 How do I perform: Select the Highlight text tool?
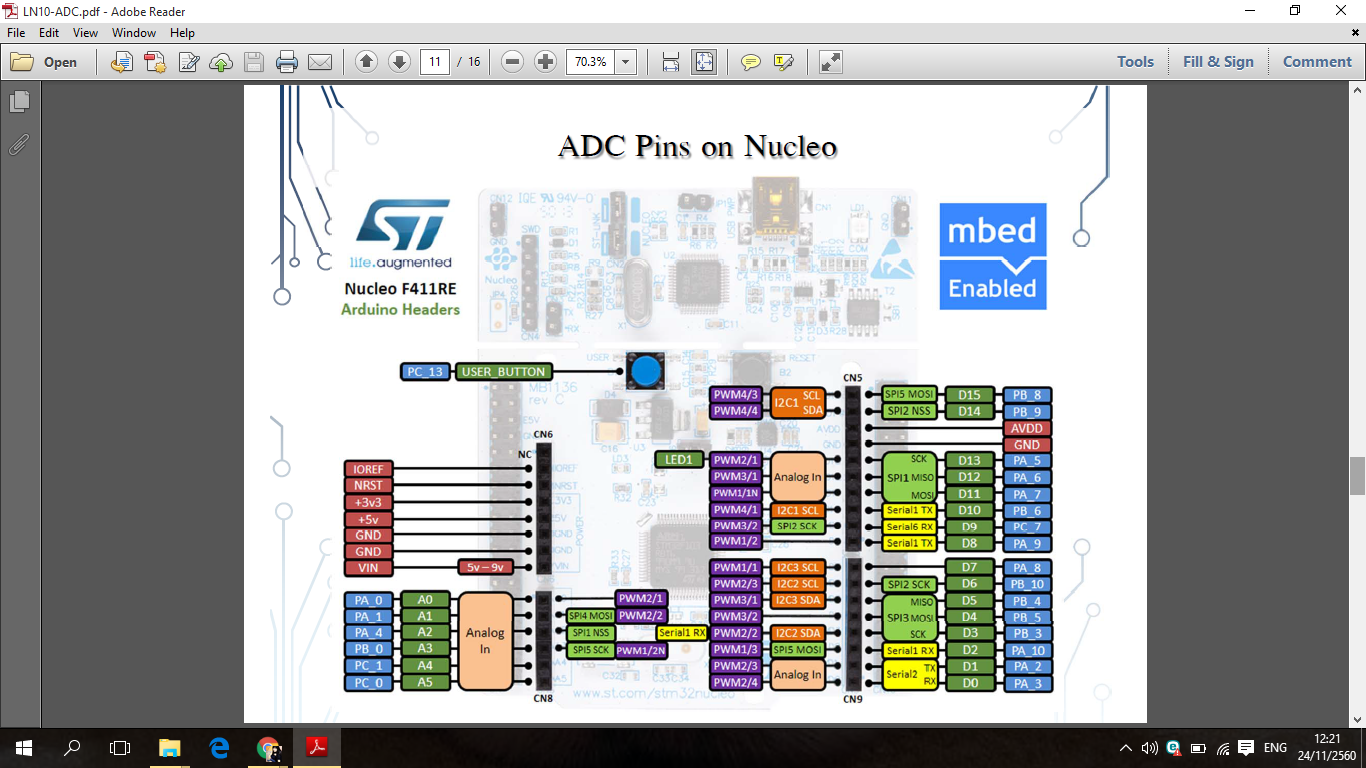pos(784,62)
